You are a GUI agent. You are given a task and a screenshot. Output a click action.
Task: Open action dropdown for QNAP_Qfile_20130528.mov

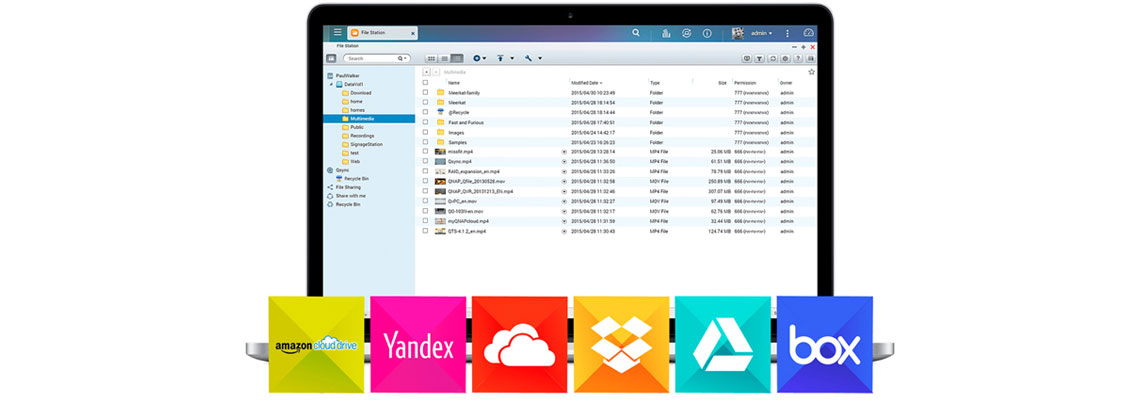(x=564, y=181)
